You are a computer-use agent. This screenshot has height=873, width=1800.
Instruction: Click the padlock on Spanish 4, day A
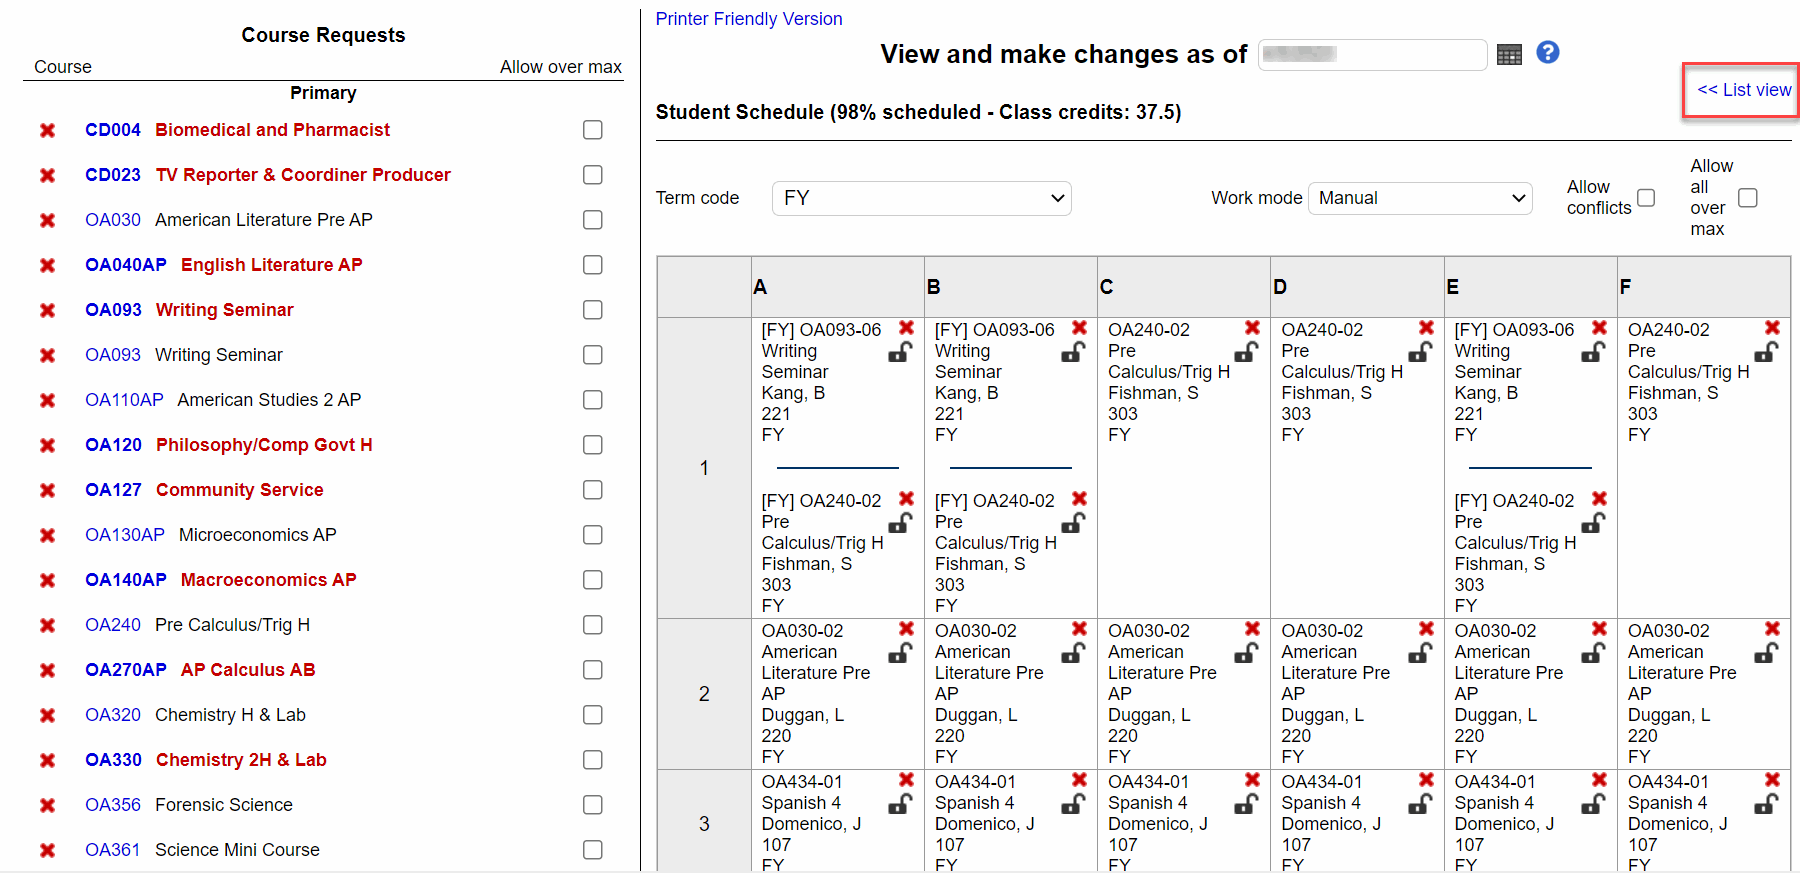point(899,804)
